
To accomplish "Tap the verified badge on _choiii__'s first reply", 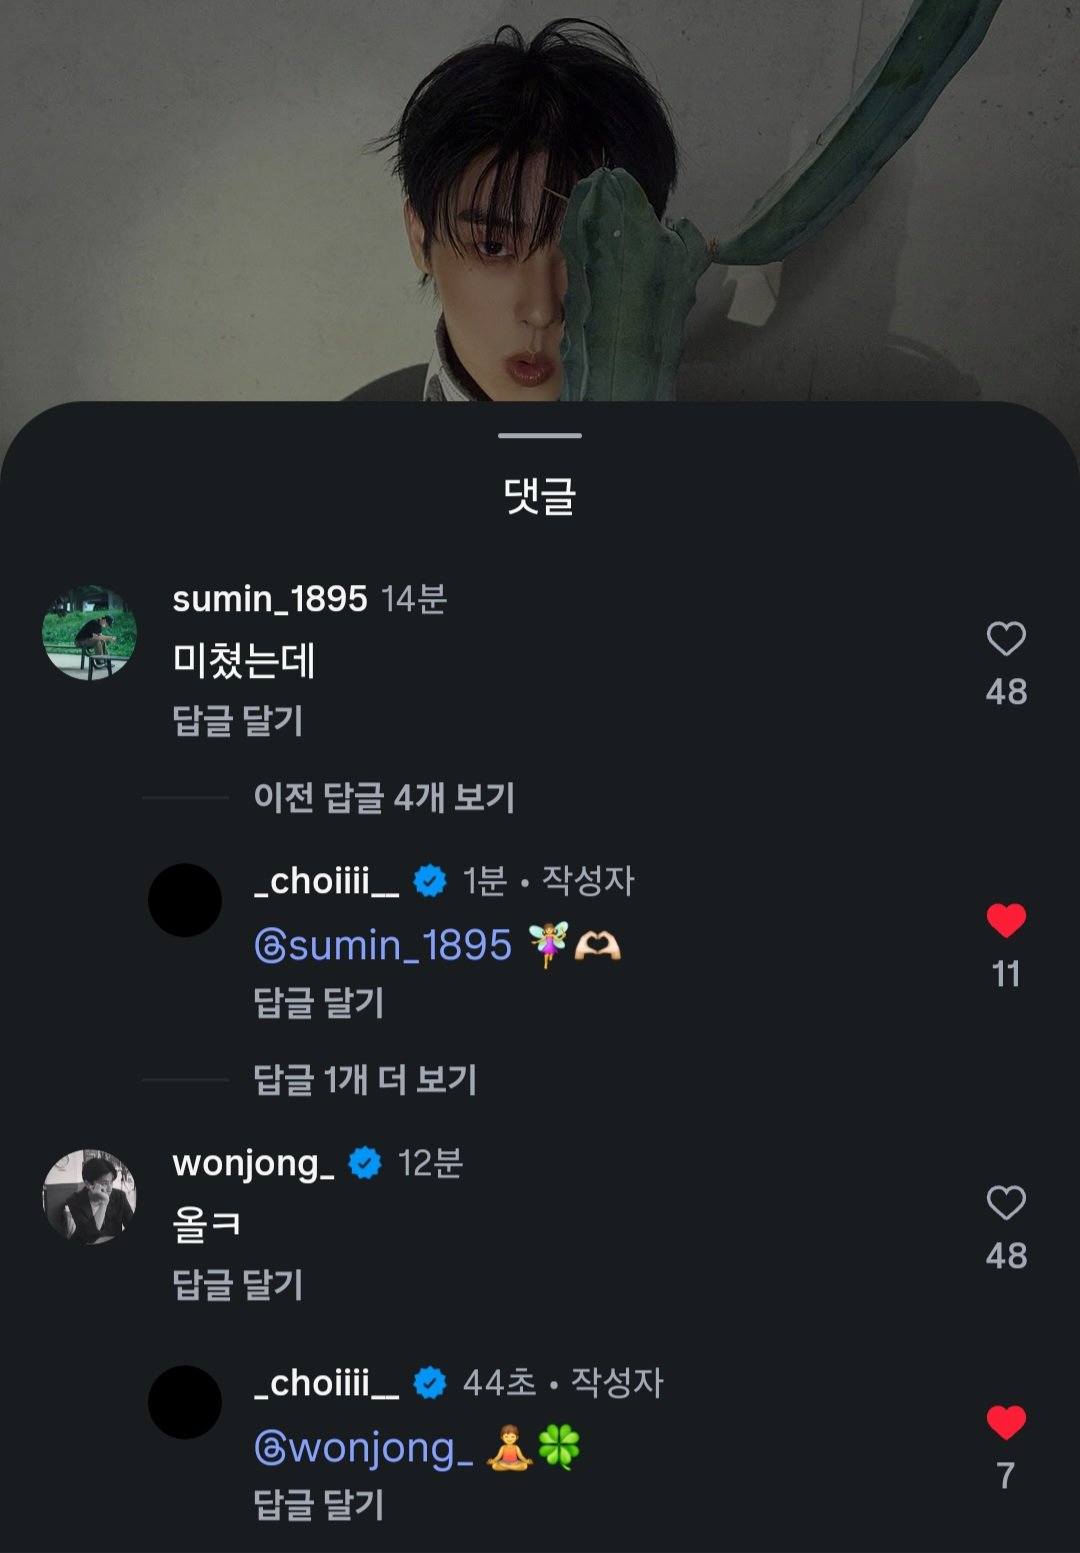I will 430,881.
